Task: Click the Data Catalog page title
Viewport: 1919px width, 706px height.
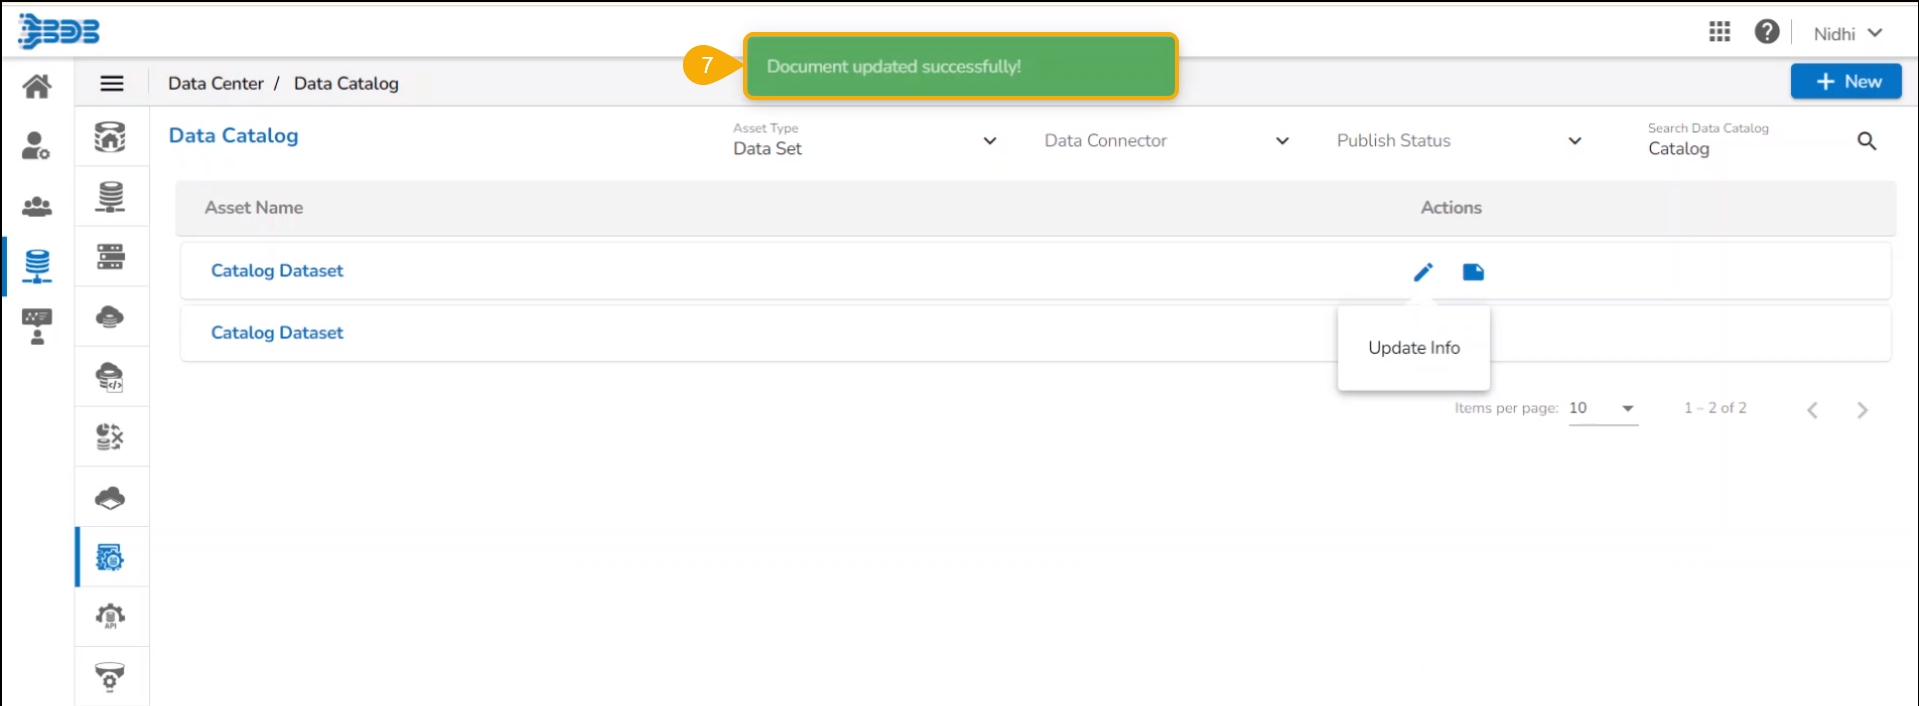Action: pyautogui.click(x=233, y=135)
